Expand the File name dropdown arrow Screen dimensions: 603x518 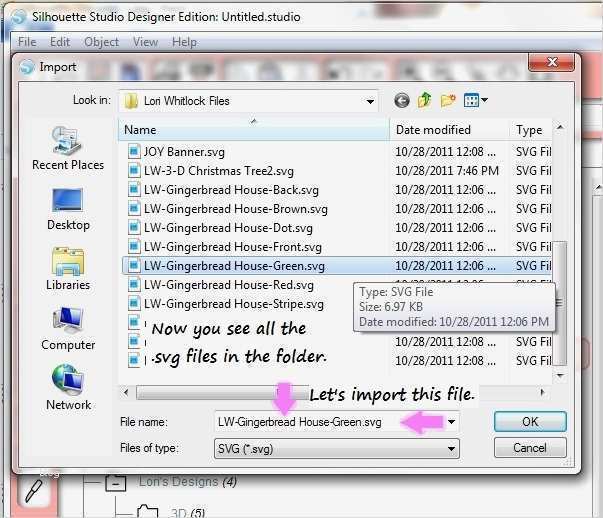(x=451, y=422)
